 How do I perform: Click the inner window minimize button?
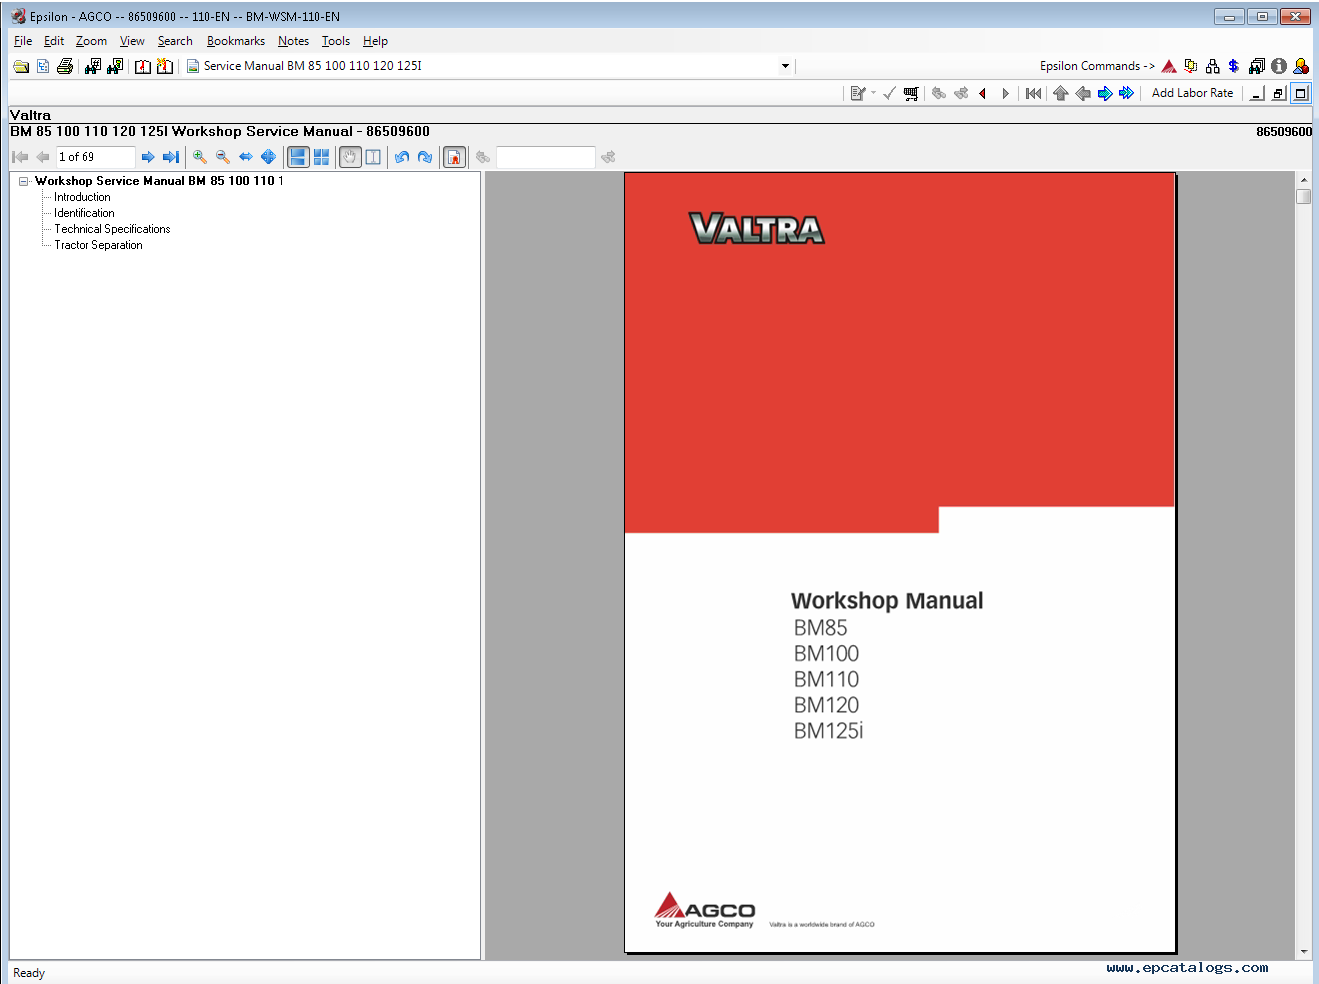[1257, 93]
